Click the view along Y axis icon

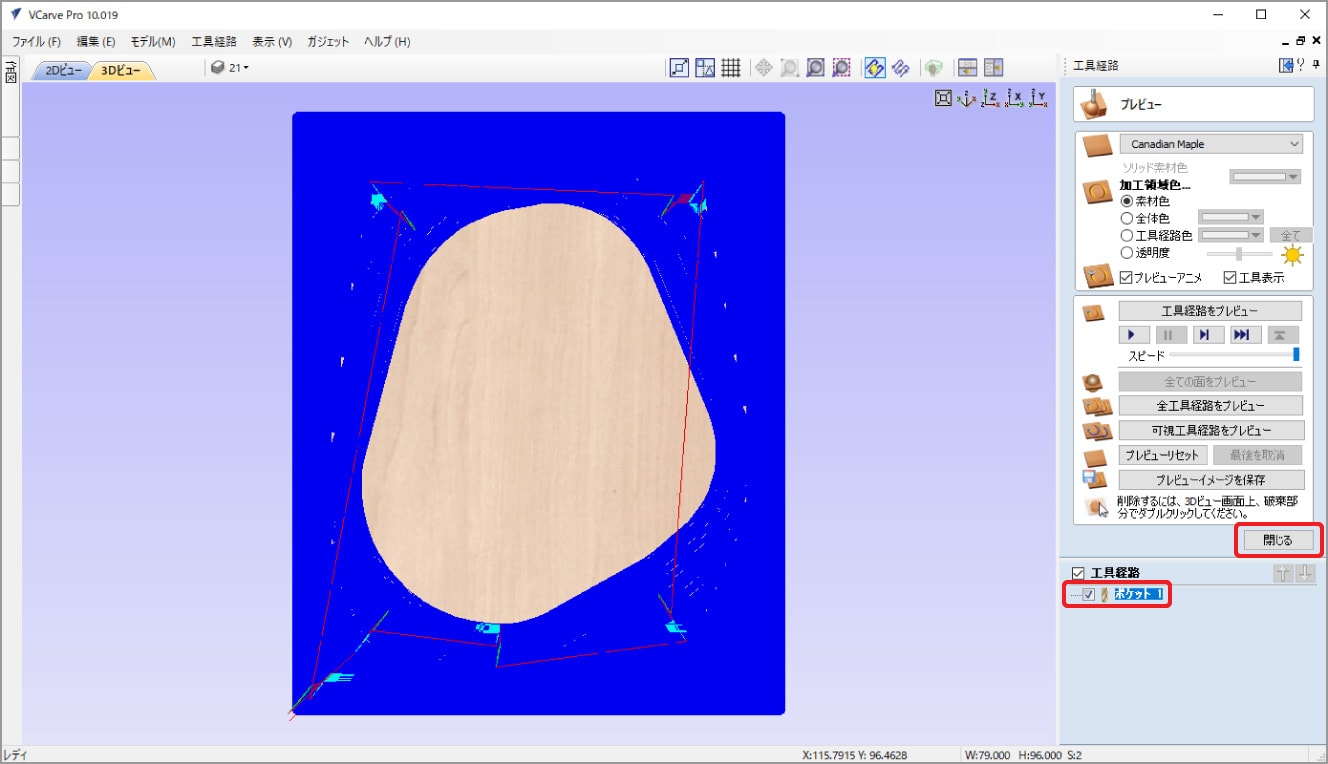coord(1040,98)
